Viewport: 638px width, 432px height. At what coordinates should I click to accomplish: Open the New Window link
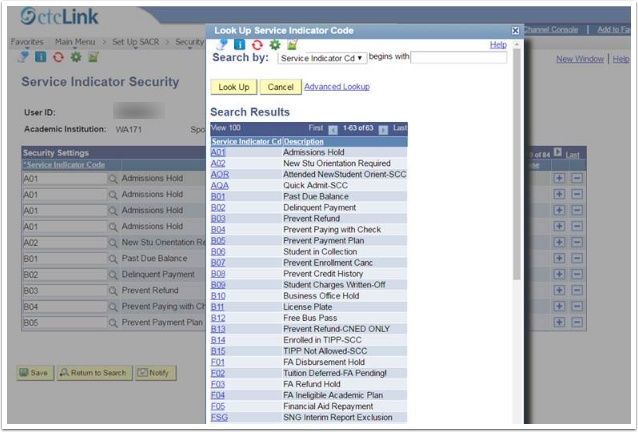[x=580, y=59]
